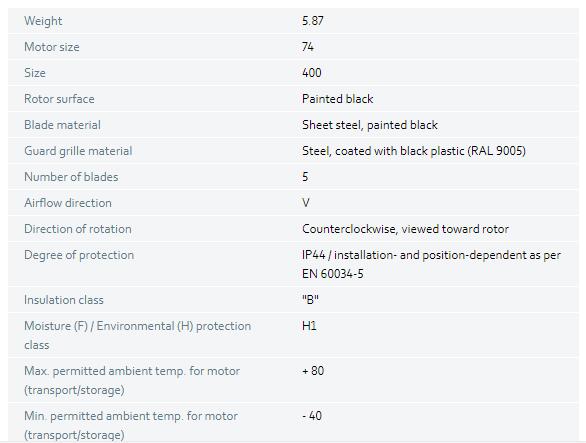
Task: Select the IP44 protection value text
Action: (x=431, y=264)
